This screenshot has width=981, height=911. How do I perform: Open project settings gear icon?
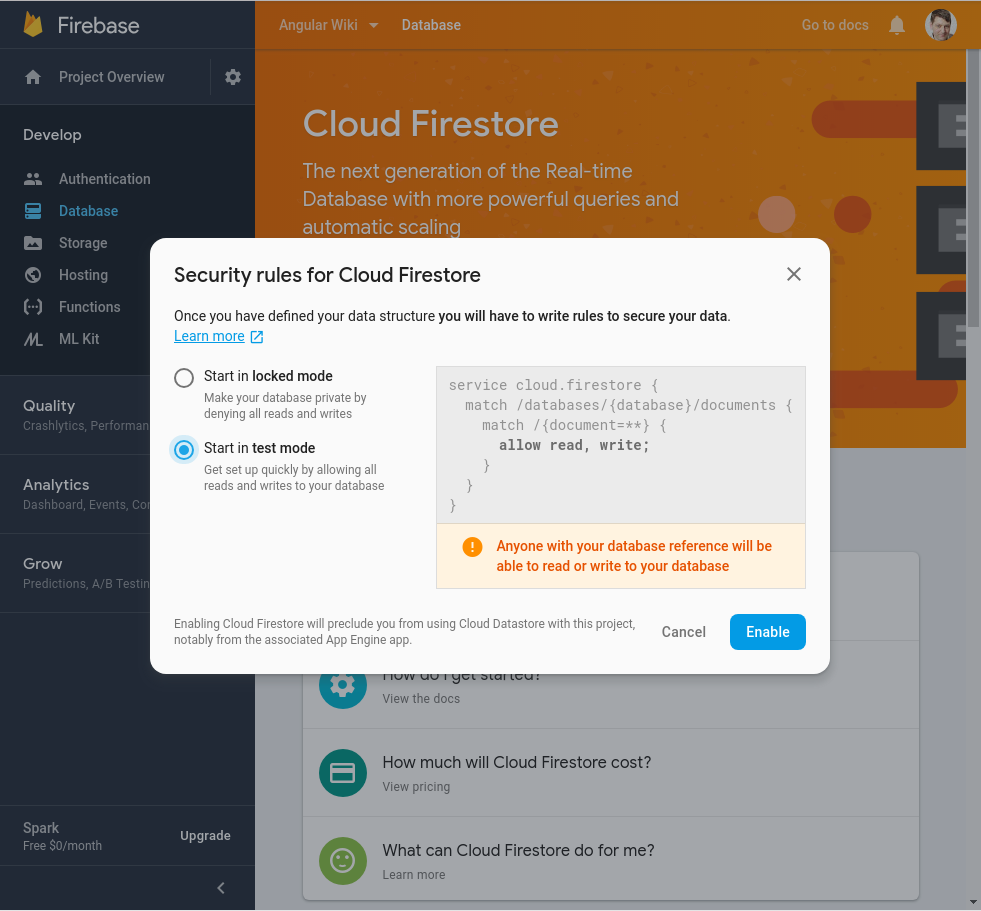233,77
